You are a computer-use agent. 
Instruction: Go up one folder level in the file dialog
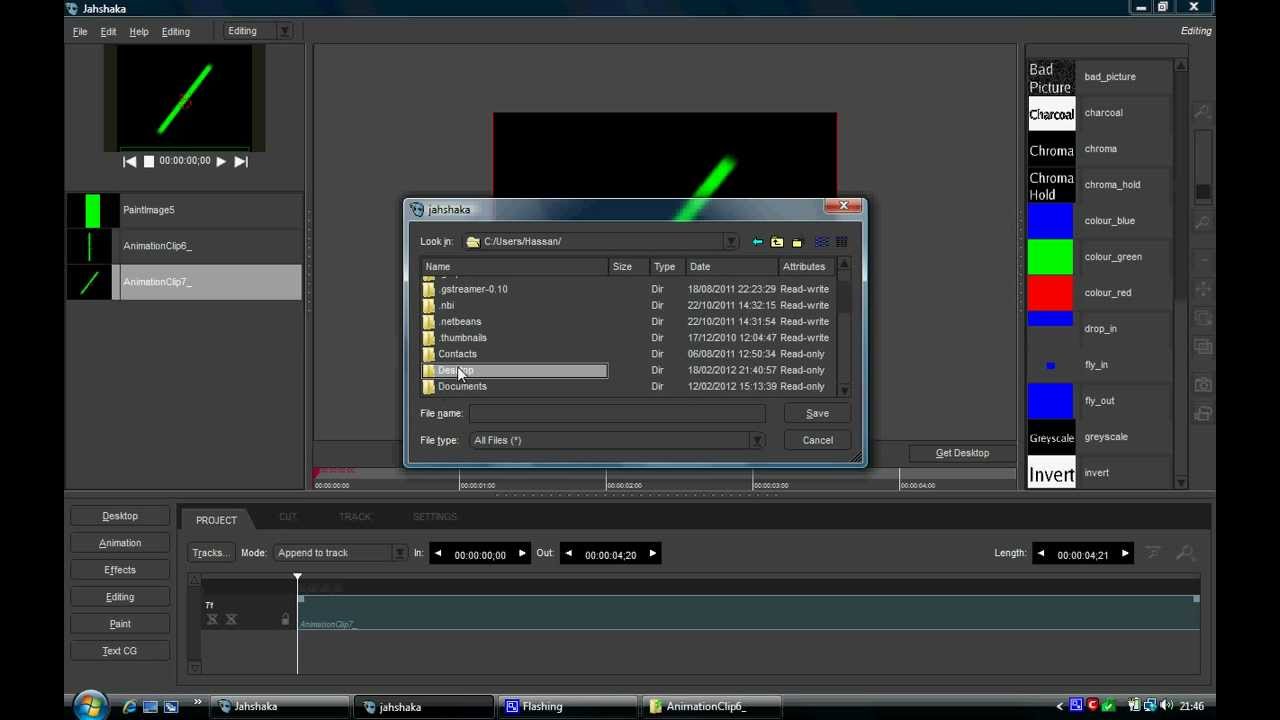click(x=777, y=242)
